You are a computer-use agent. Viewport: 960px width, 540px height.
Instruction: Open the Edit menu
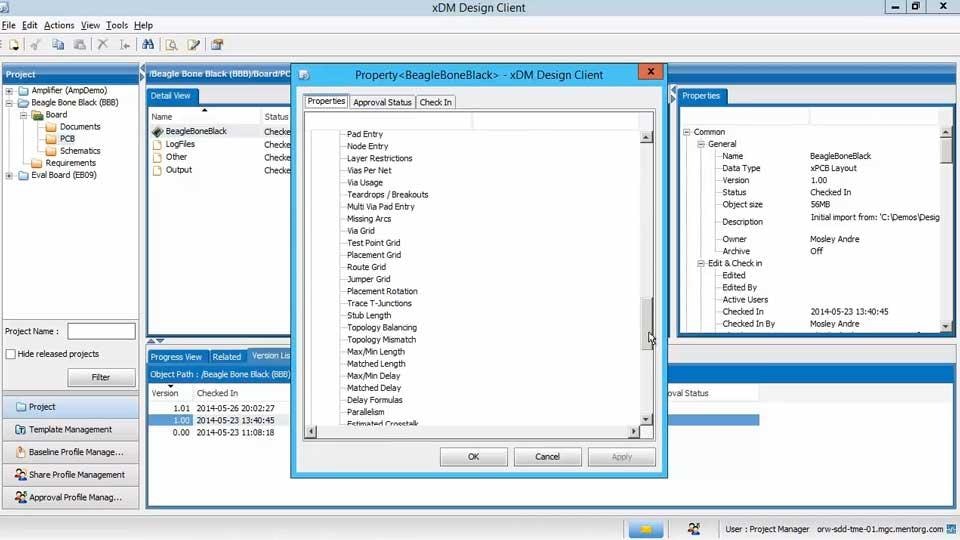tap(29, 25)
